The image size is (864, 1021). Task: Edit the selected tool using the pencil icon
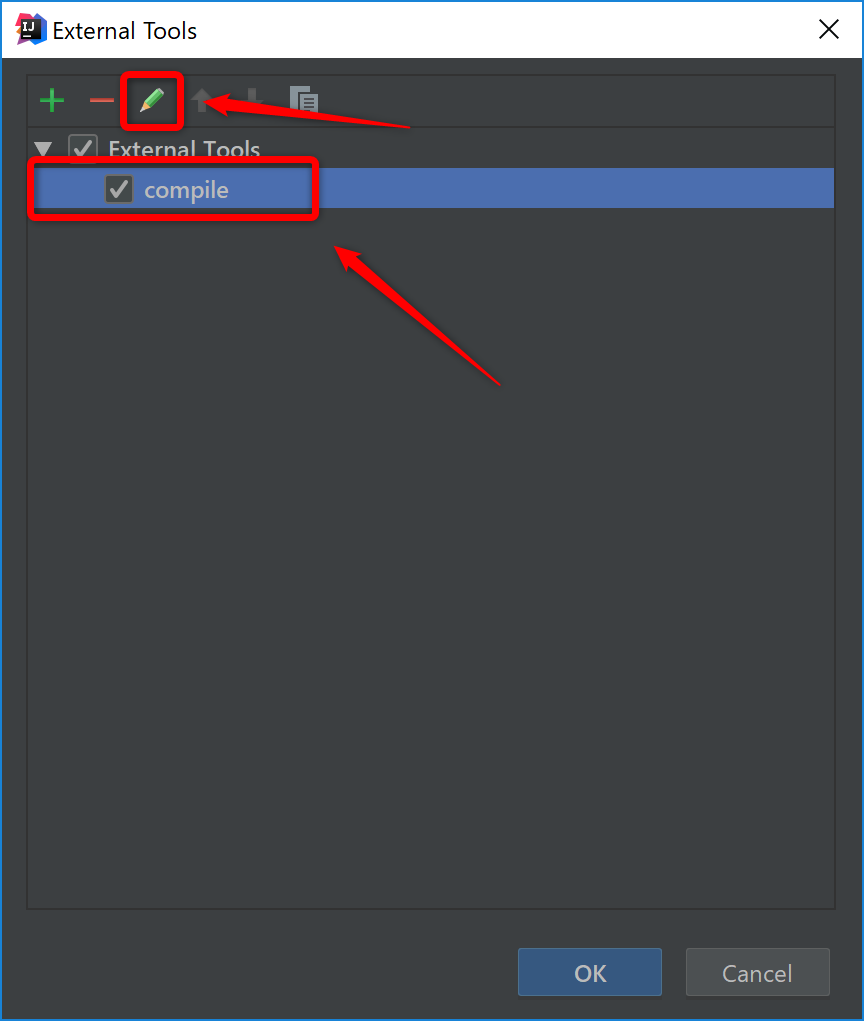click(x=152, y=100)
